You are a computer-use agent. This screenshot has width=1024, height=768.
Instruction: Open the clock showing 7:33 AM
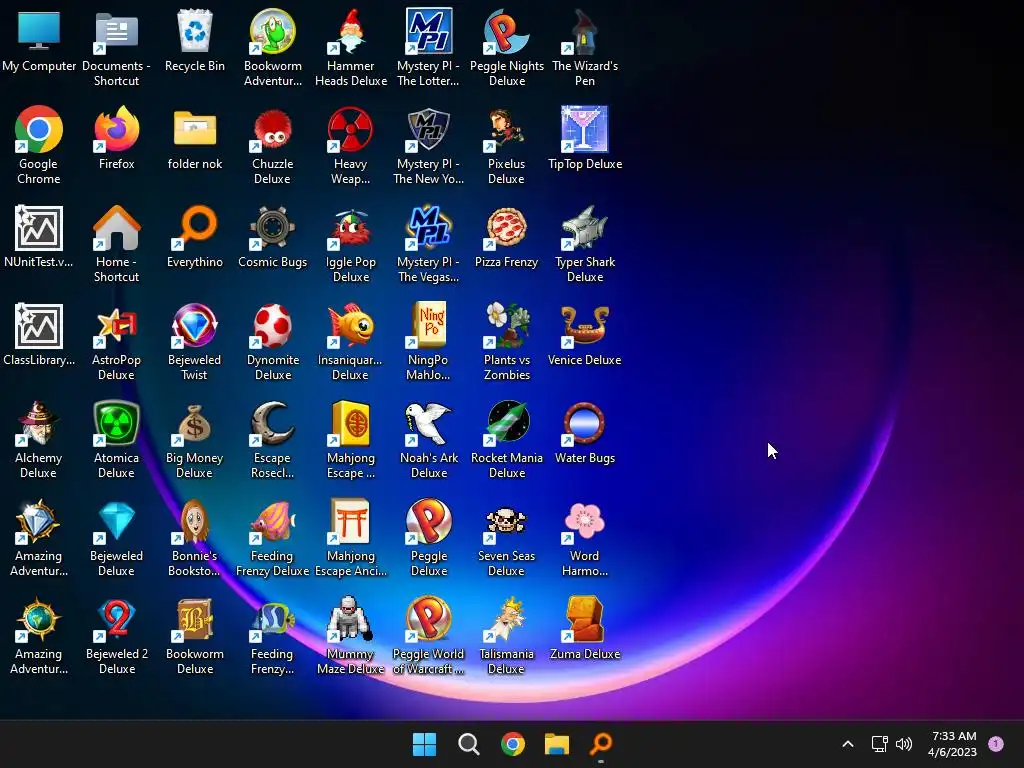pos(953,744)
